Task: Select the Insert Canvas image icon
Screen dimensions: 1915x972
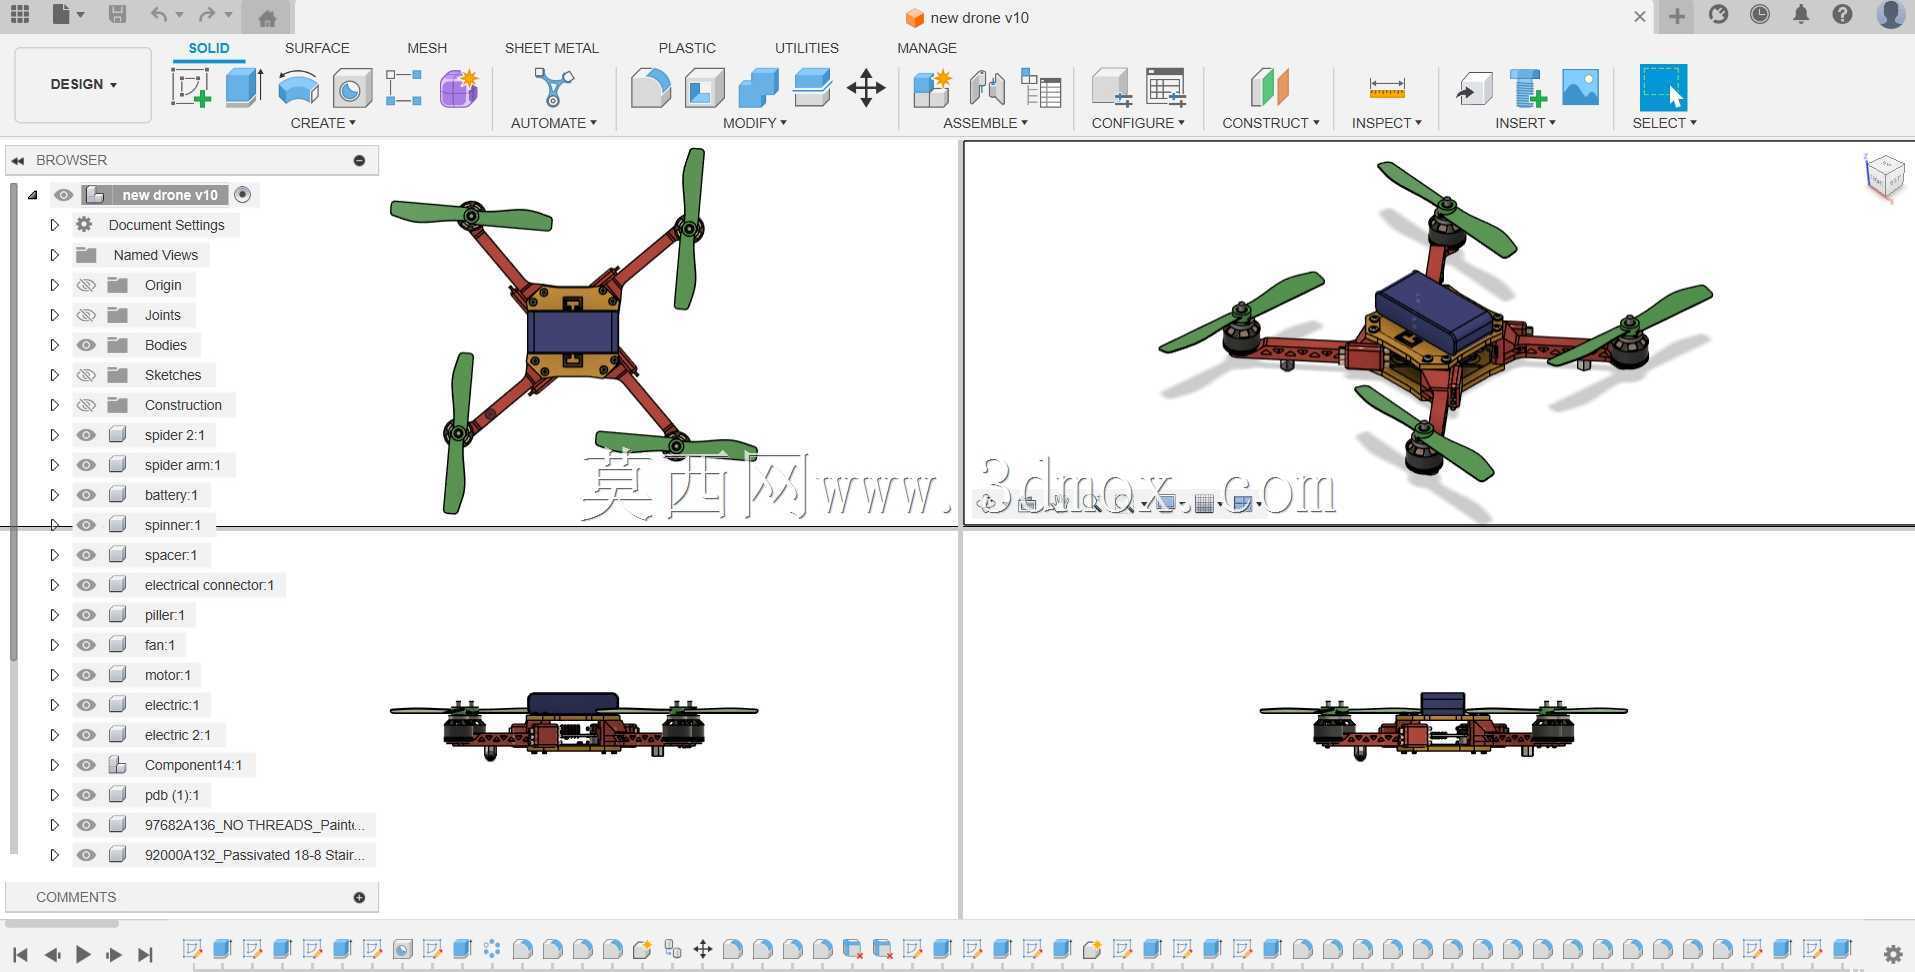Action: pos(1580,88)
